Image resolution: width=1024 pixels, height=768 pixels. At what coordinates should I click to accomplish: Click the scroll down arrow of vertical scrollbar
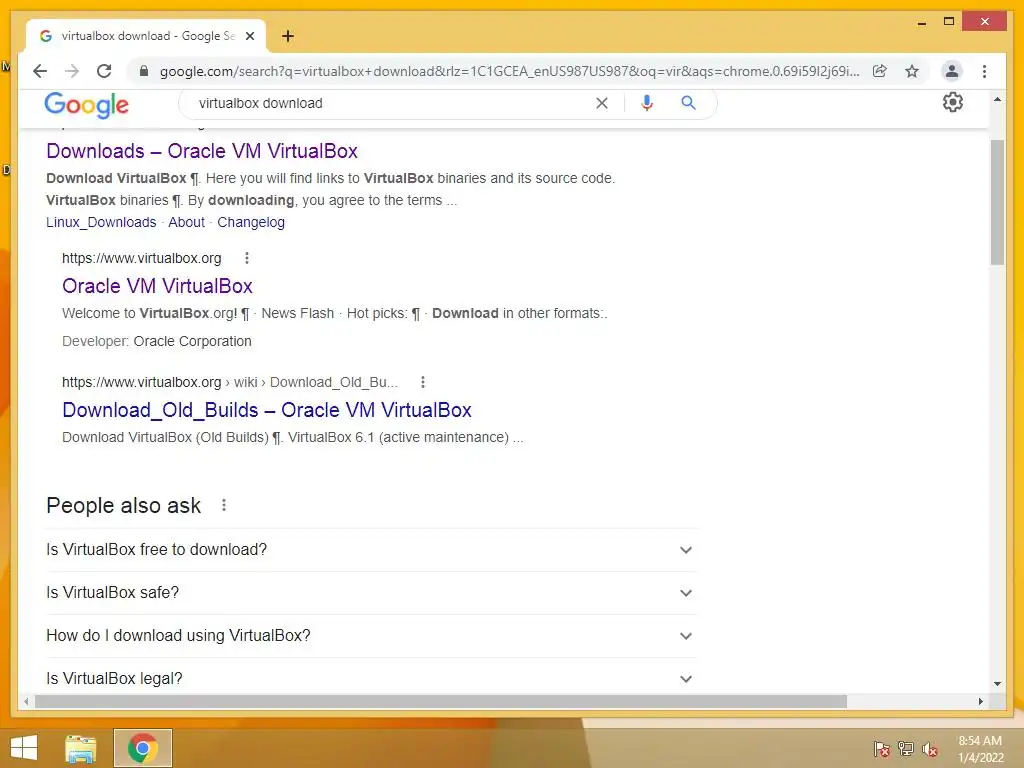pos(997,684)
